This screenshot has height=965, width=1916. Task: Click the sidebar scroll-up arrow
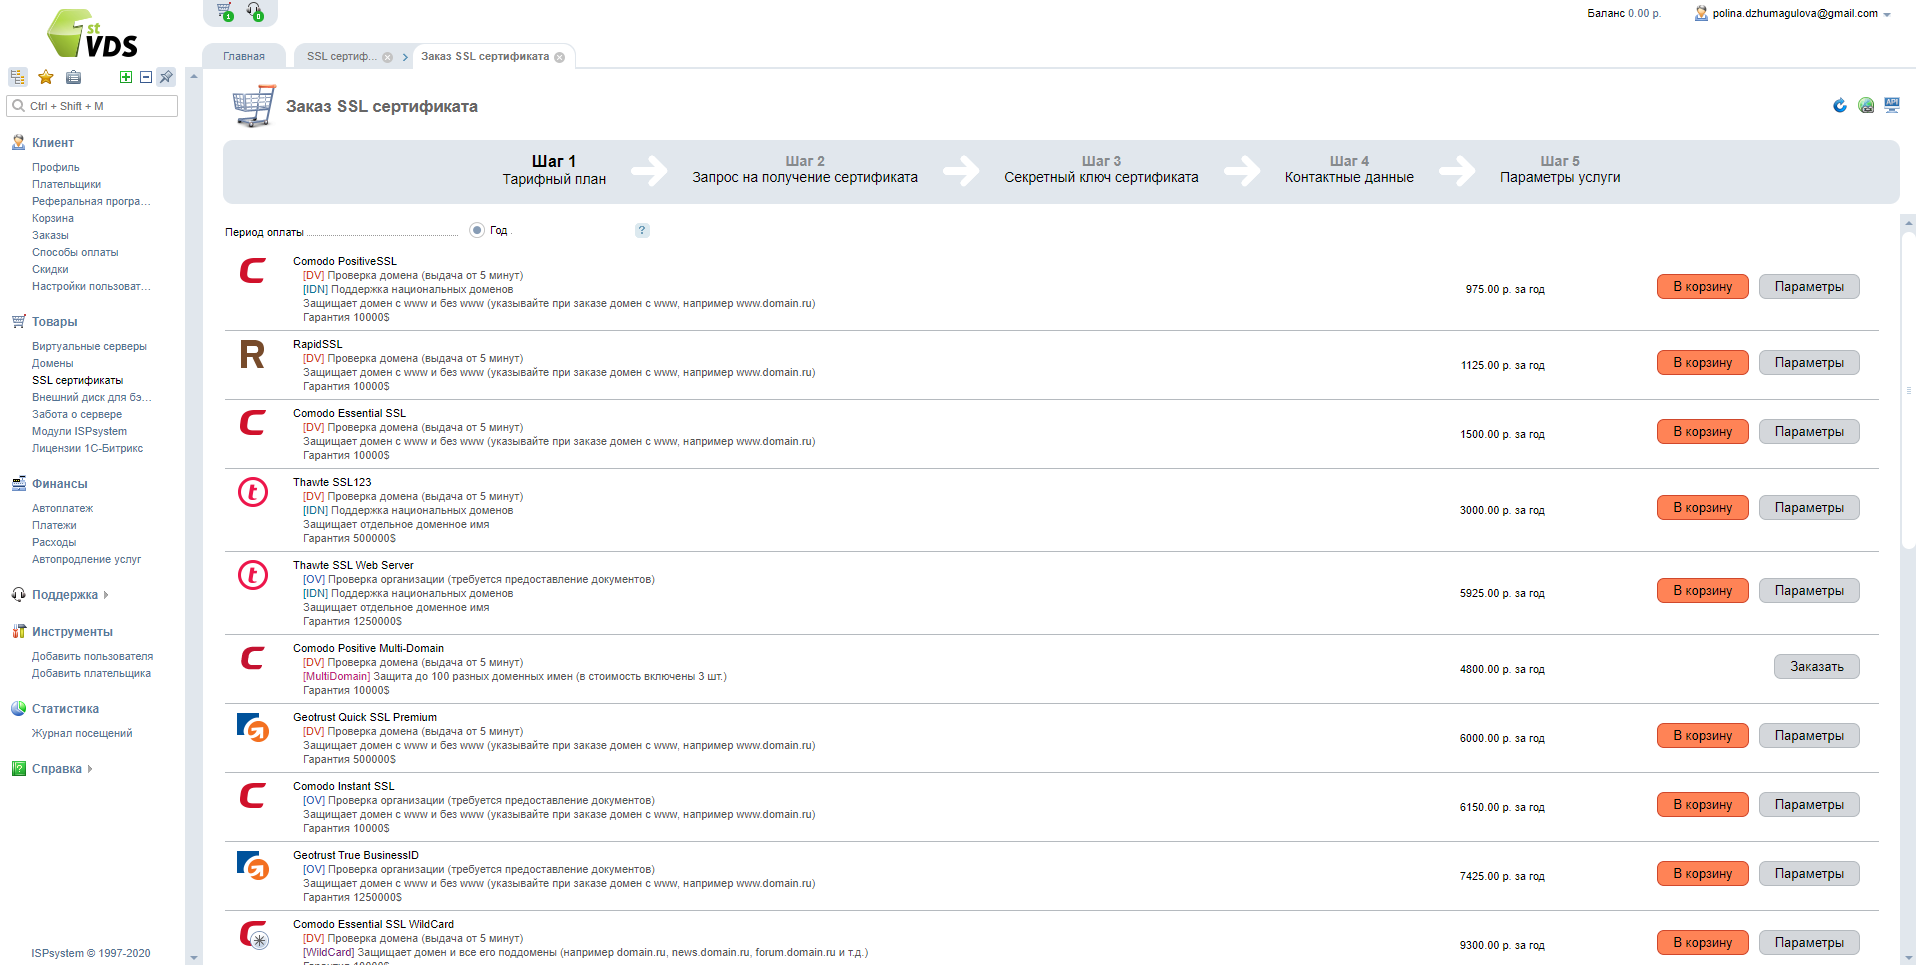[194, 76]
